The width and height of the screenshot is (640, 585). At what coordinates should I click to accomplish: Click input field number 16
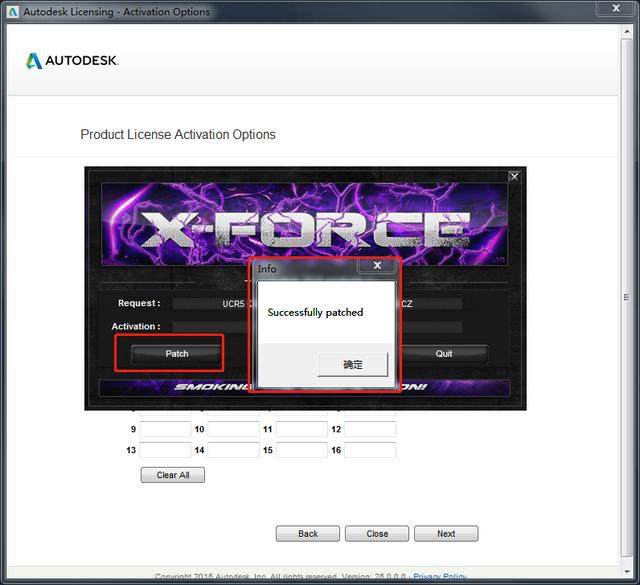pos(370,450)
